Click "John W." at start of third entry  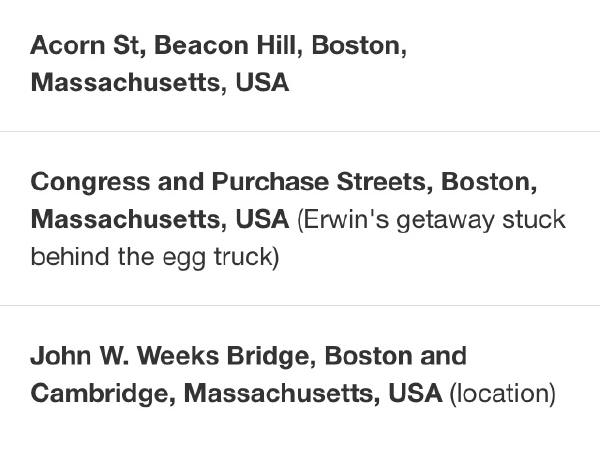[80, 356]
